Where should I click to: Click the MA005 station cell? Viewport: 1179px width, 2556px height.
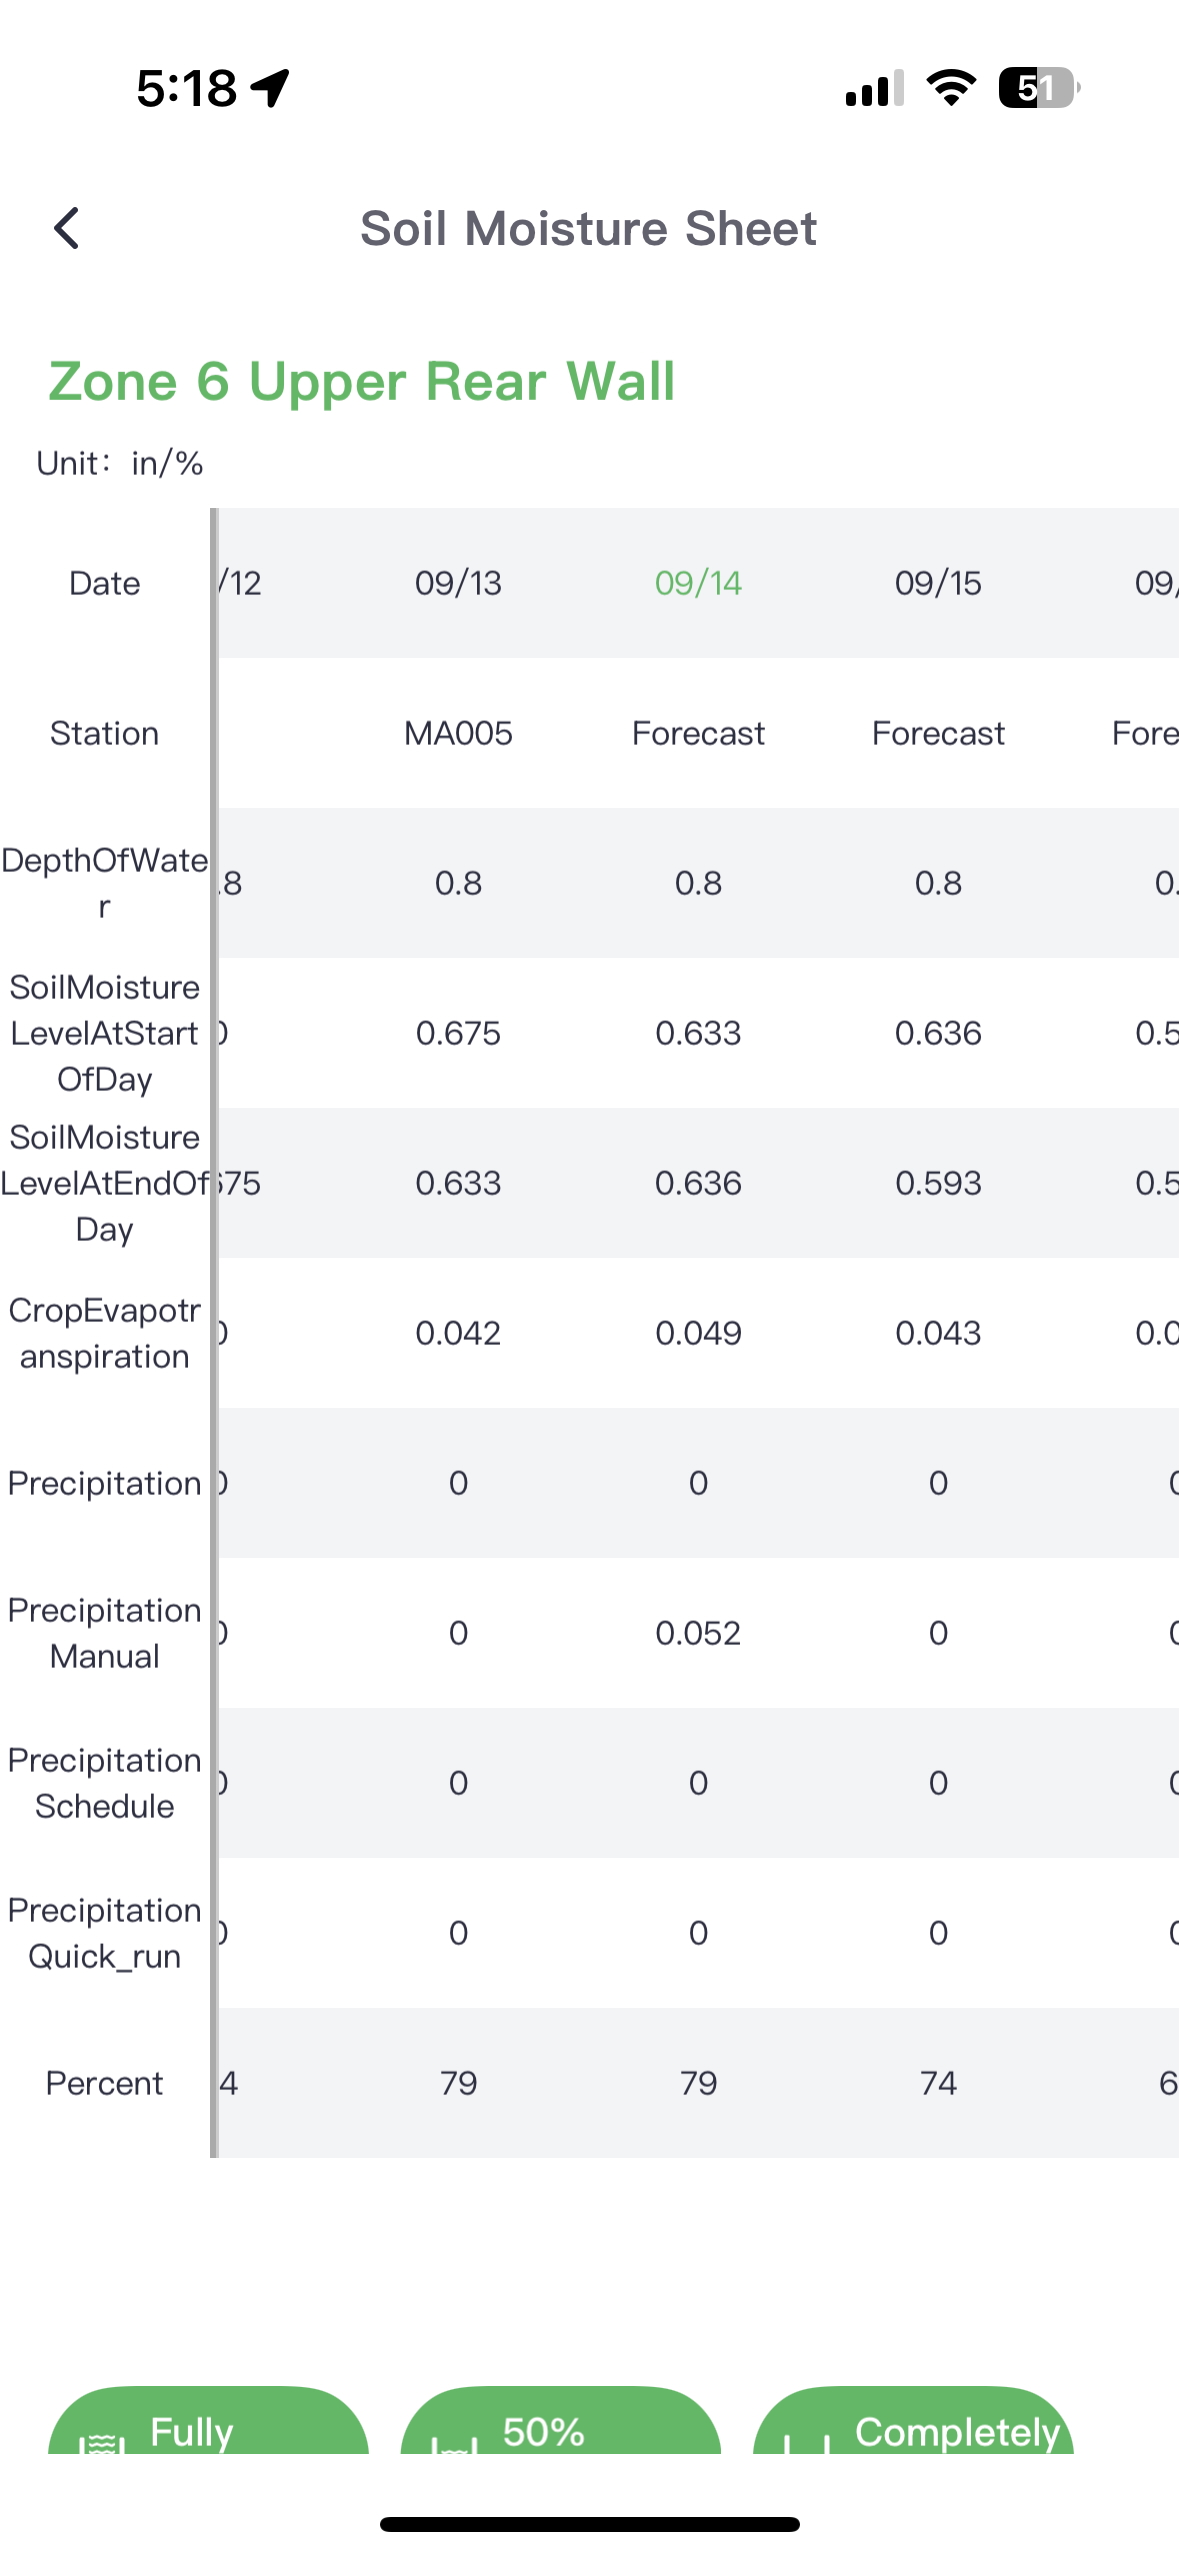pyautogui.click(x=458, y=733)
